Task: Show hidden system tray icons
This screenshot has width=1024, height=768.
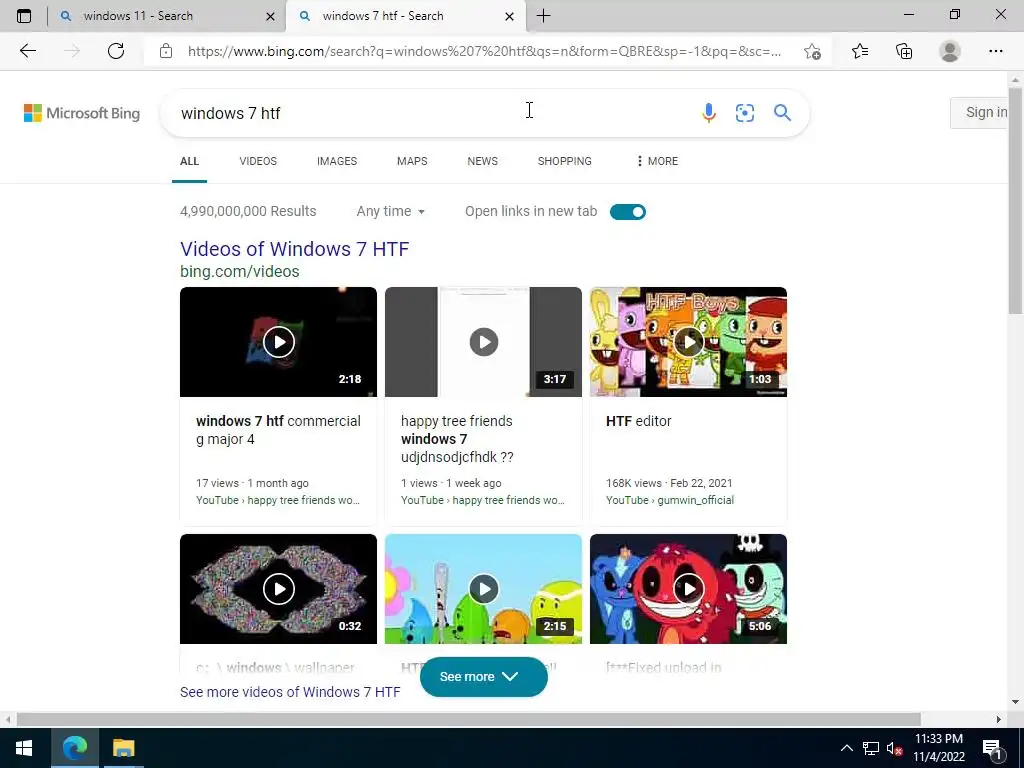Action: 846,748
